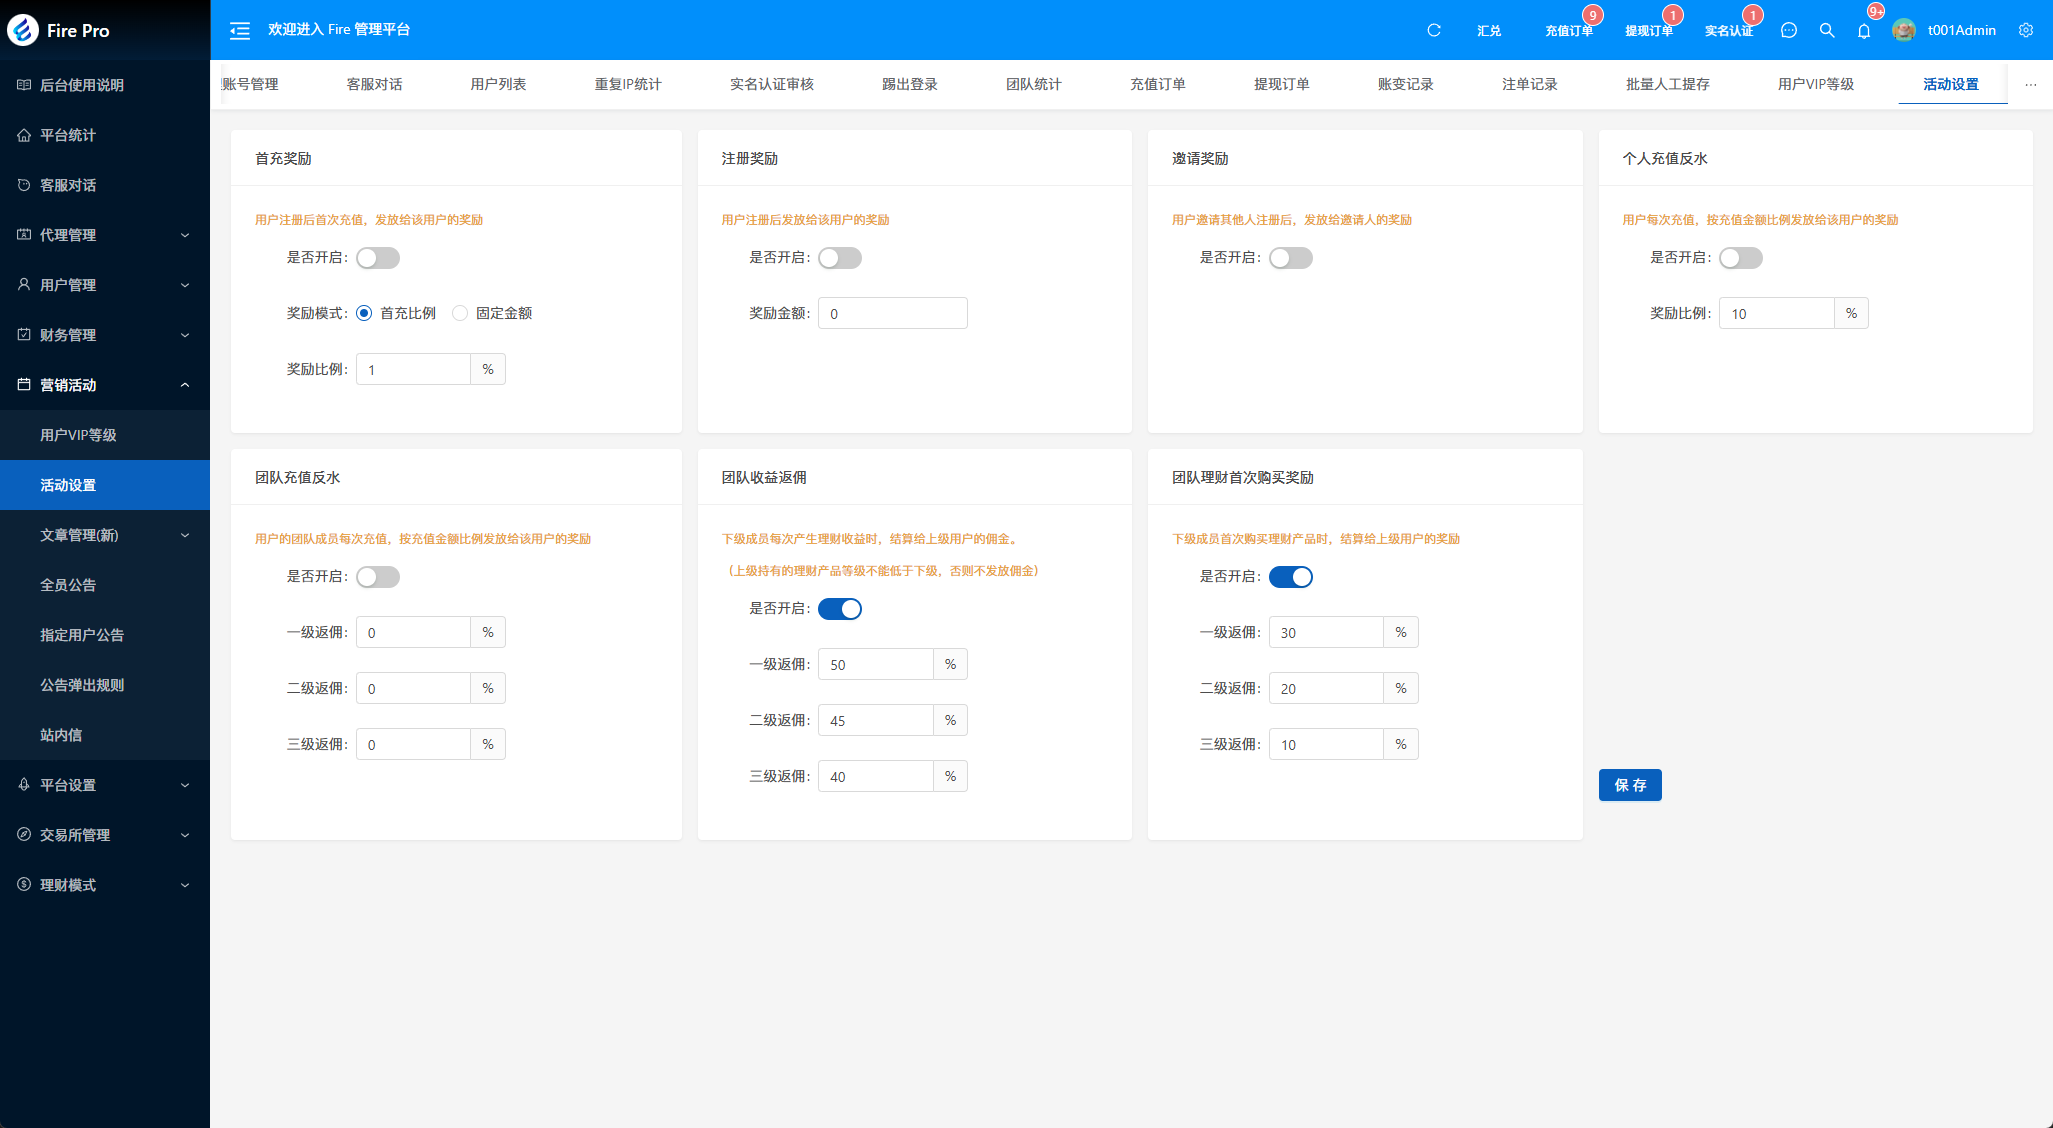Open the notification bell icon
Screen dimensions: 2053x1128
pyautogui.click(x=1864, y=31)
